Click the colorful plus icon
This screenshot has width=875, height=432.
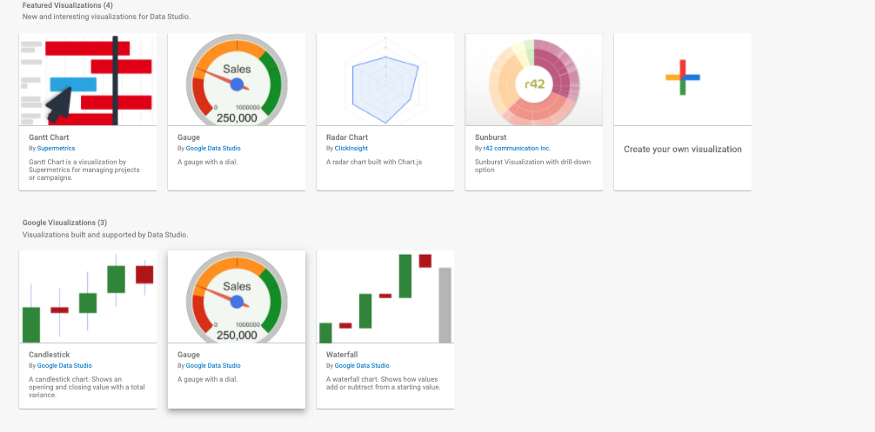tap(683, 78)
